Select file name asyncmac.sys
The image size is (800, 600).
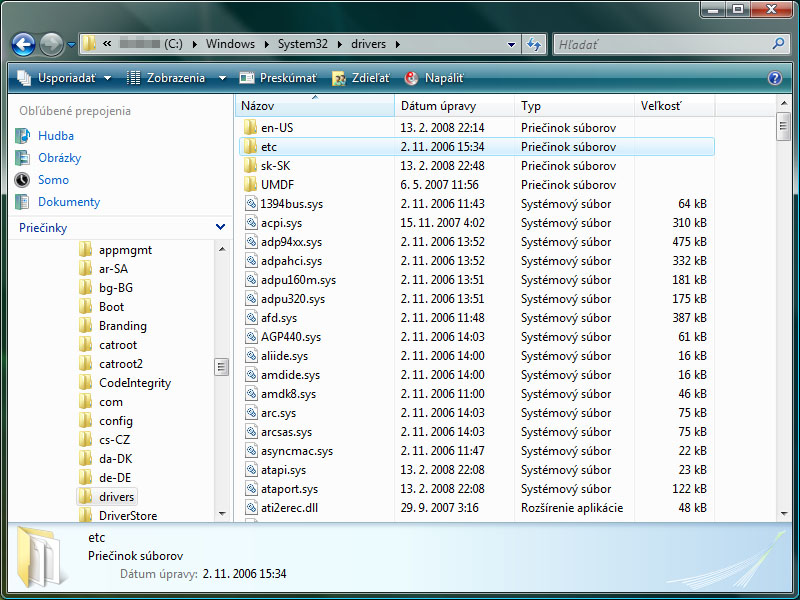click(297, 451)
